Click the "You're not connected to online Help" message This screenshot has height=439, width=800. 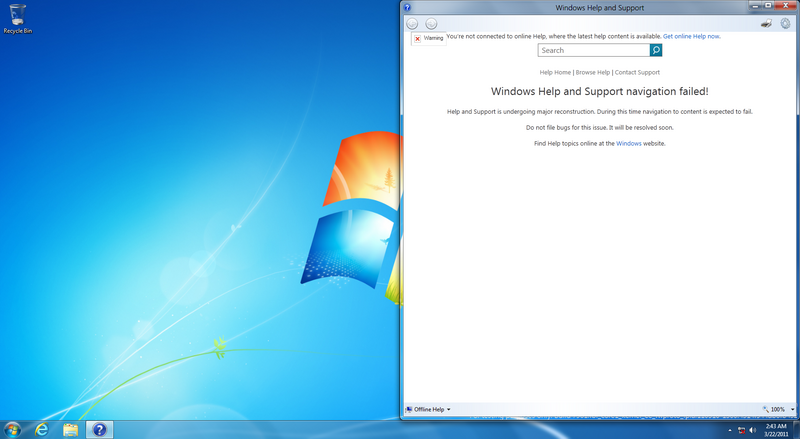click(554, 36)
